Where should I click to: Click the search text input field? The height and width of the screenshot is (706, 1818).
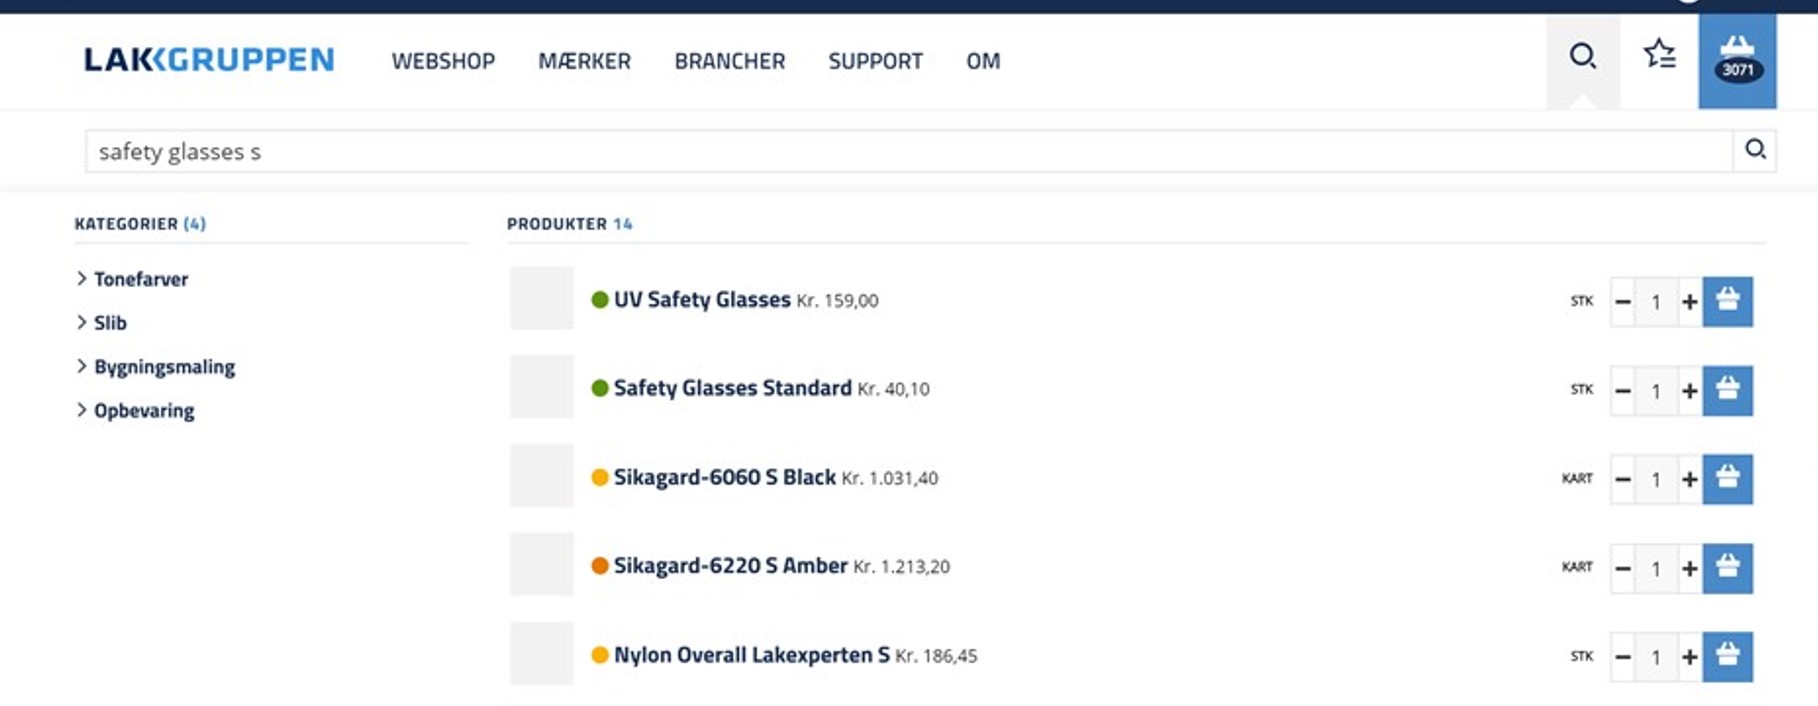[900, 152]
